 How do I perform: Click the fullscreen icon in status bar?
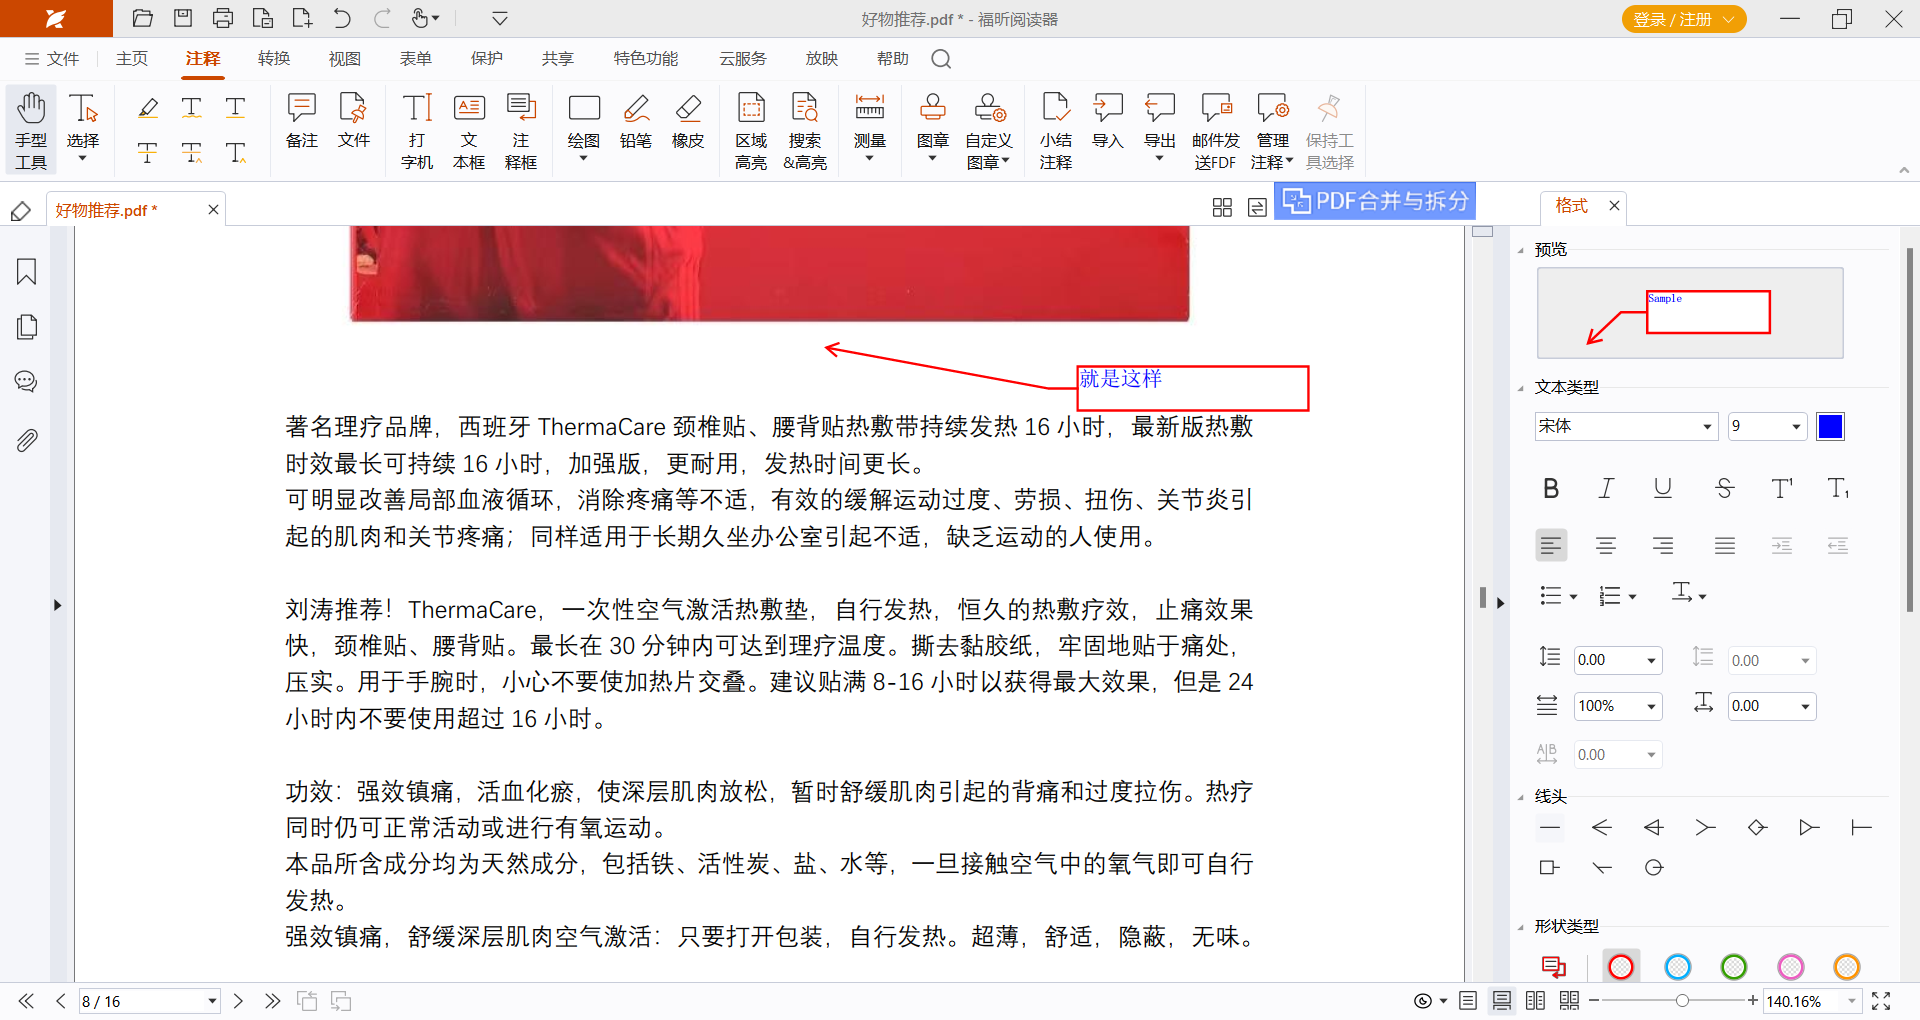point(1881,1001)
